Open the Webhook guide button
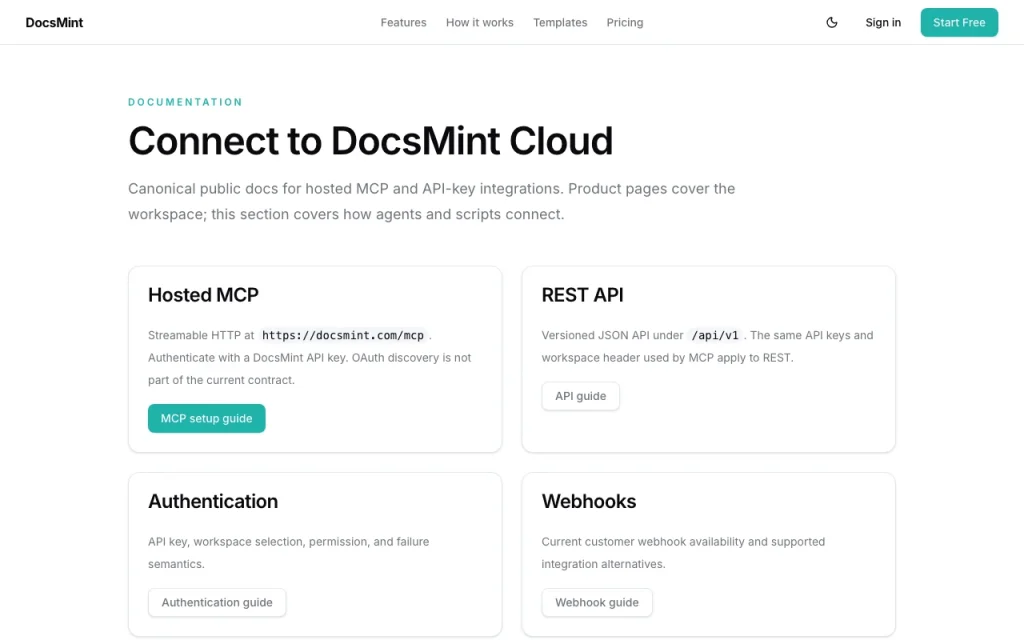The height and width of the screenshot is (640, 1024). click(x=596, y=602)
